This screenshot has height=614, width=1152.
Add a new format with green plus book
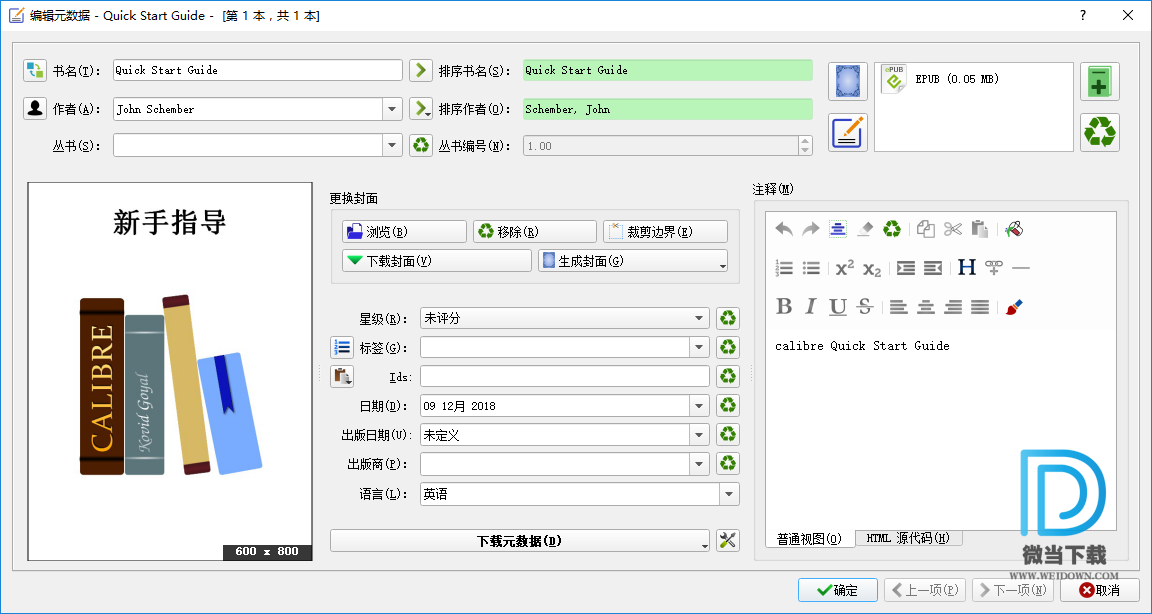tap(1100, 81)
